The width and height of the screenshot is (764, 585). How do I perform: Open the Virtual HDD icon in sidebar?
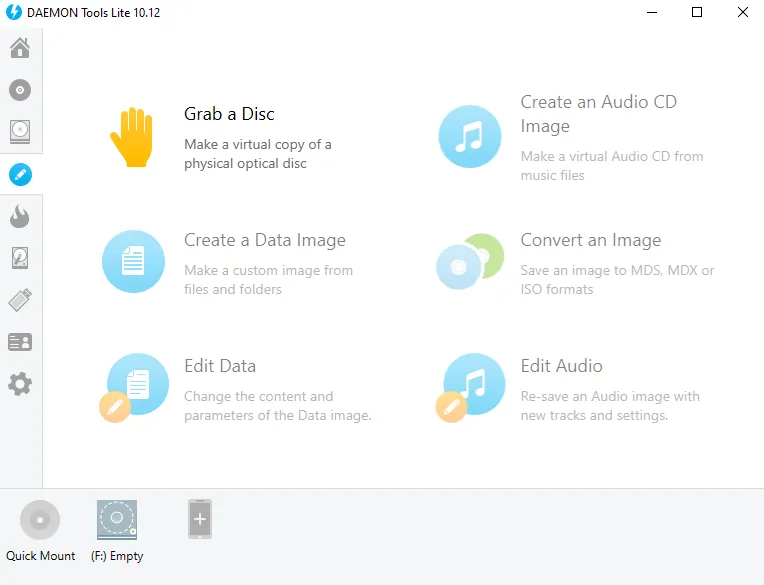(20, 258)
